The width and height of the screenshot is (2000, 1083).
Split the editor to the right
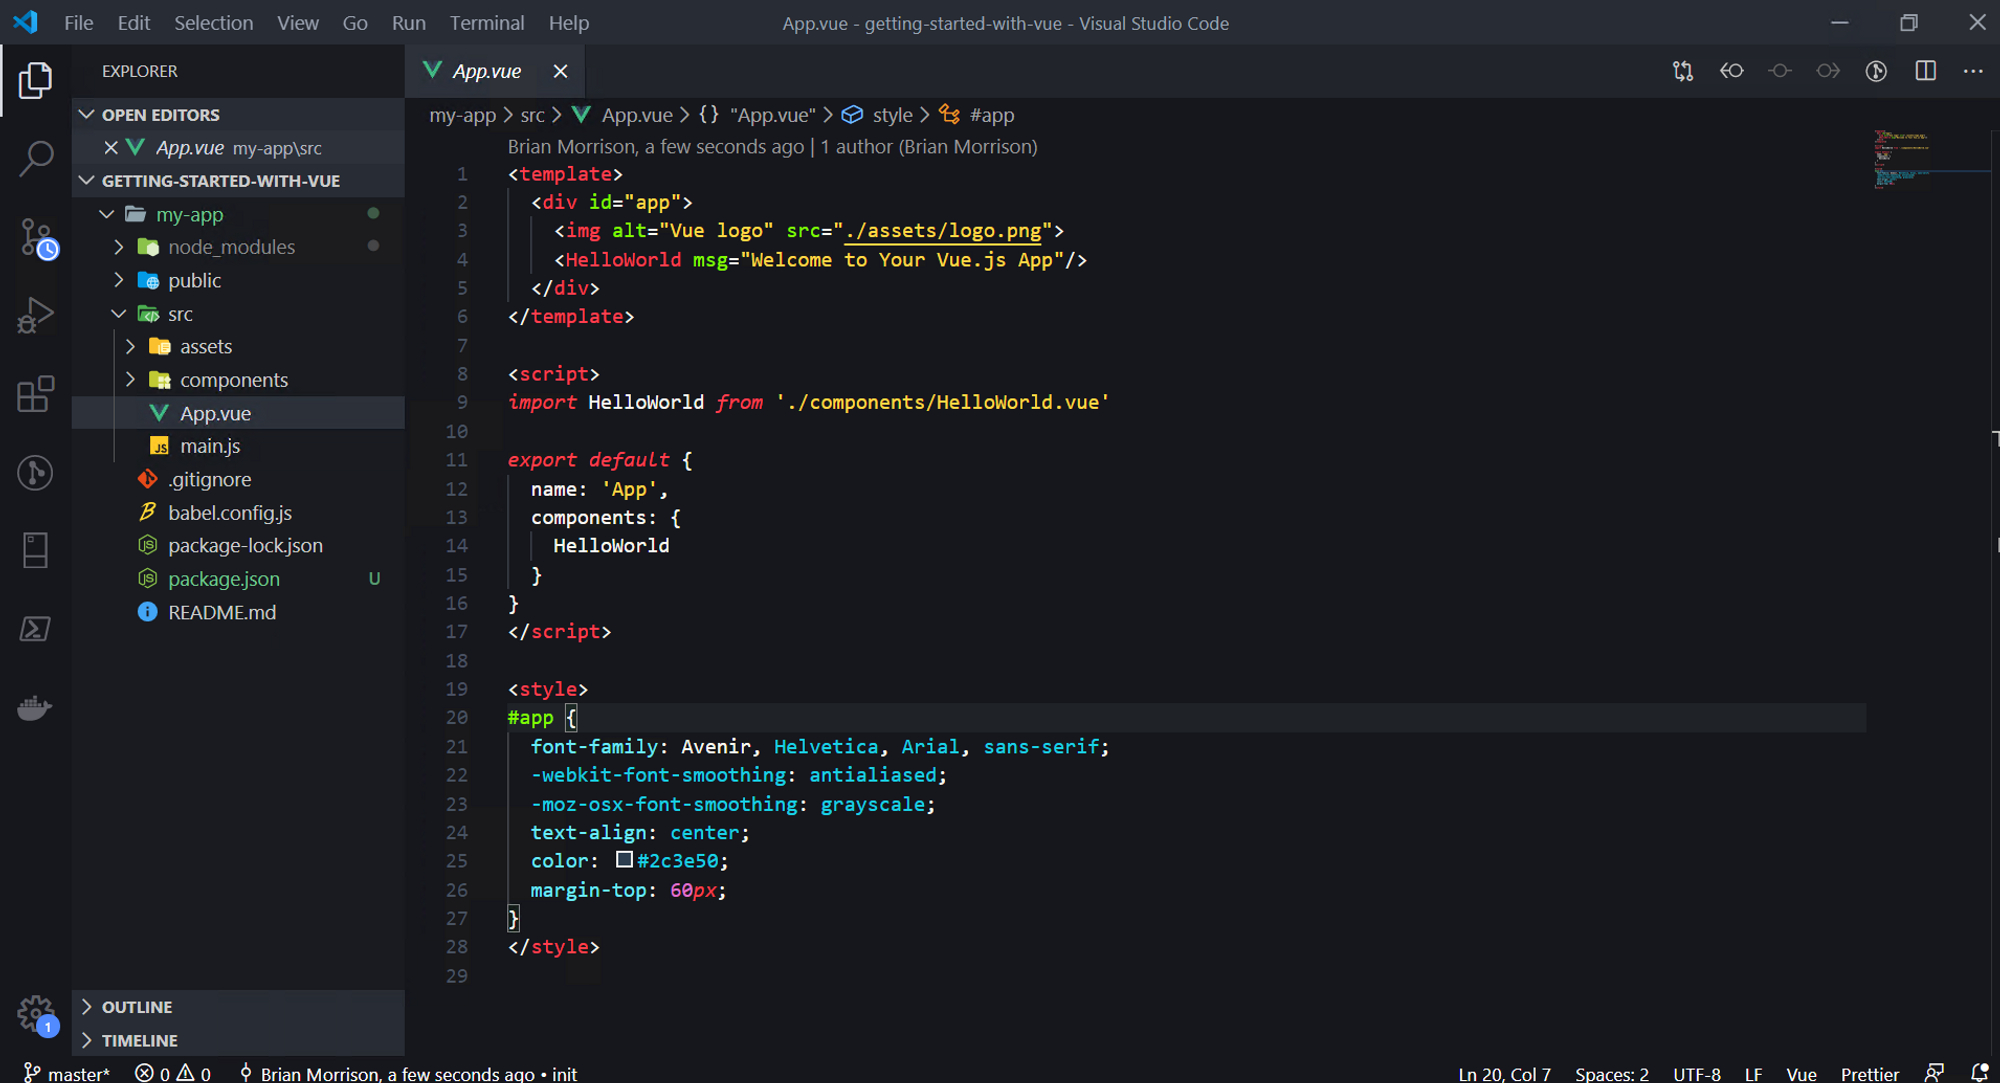[x=1925, y=71]
